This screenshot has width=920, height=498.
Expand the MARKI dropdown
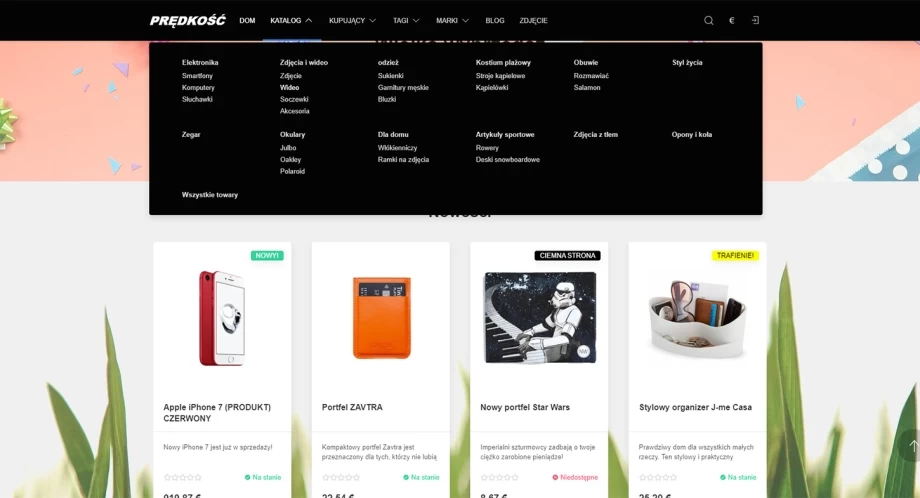452,20
